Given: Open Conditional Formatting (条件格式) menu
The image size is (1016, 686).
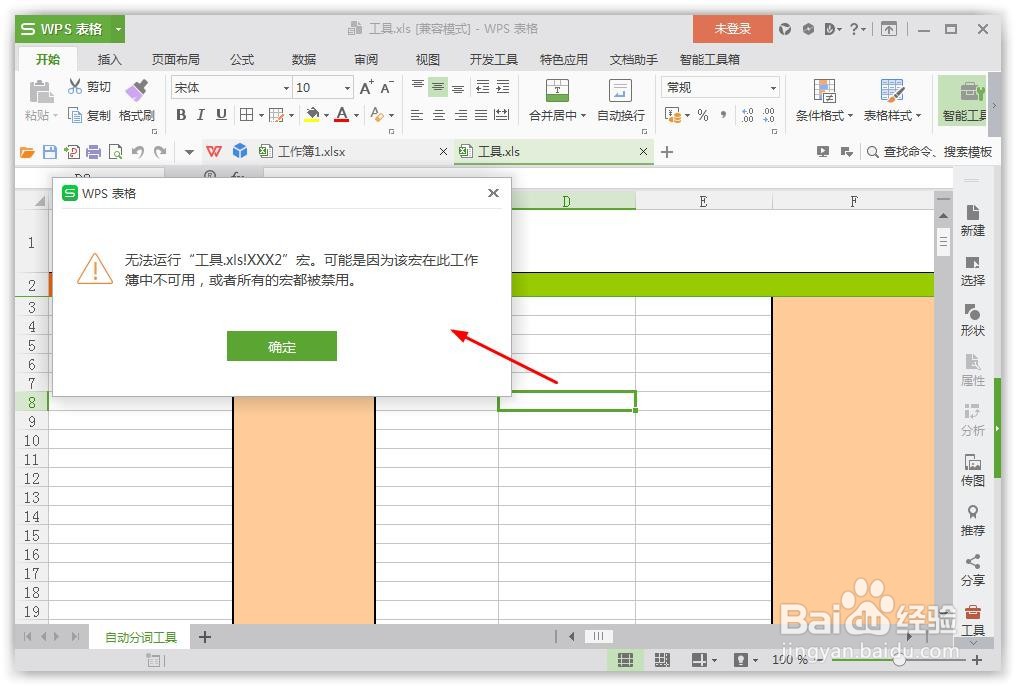Looking at the screenshot, I should 824,101.
